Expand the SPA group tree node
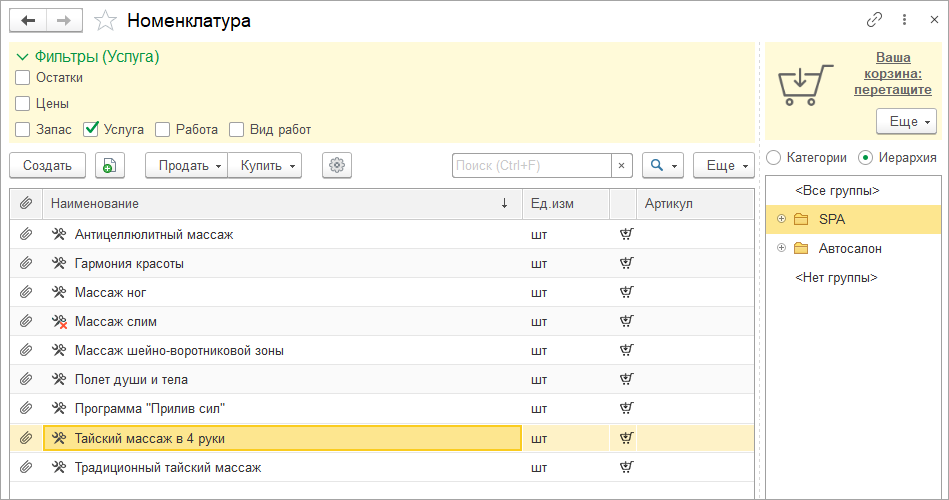 pyautogui.click(x=782, y=219)
